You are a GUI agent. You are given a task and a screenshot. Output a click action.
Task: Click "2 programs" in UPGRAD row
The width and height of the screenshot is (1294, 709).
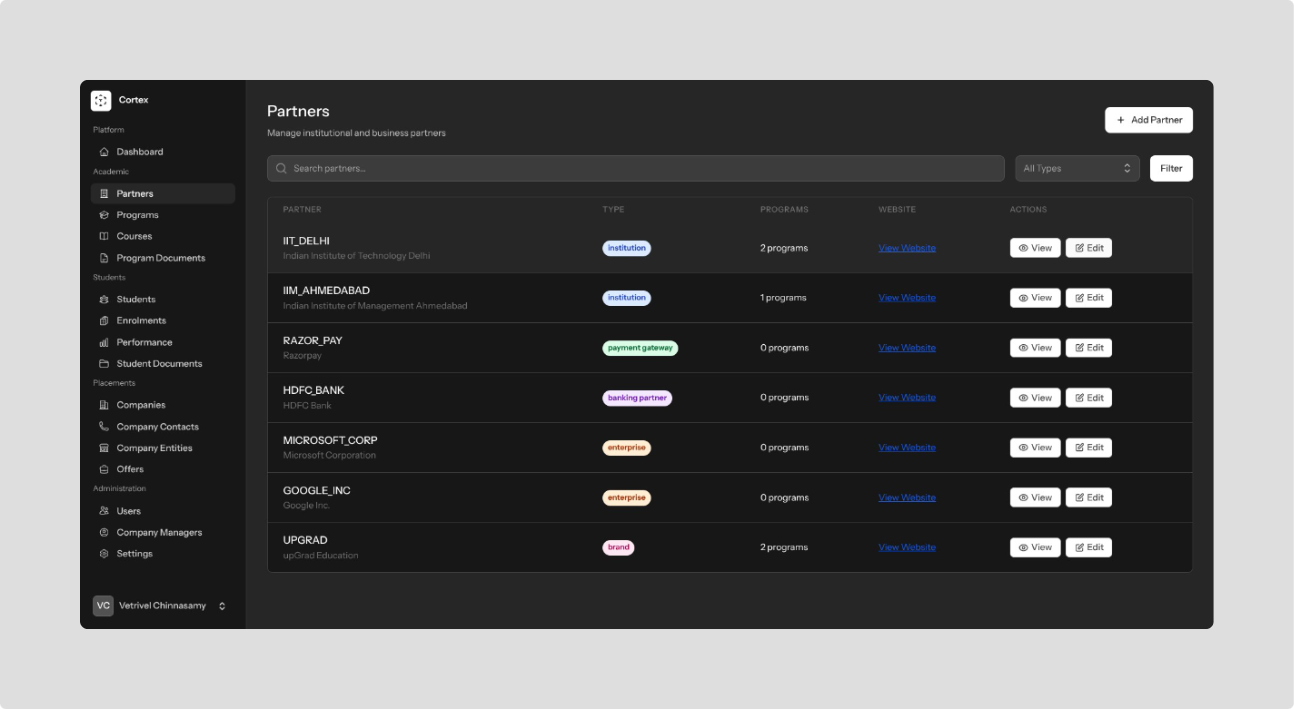[784, 548]
